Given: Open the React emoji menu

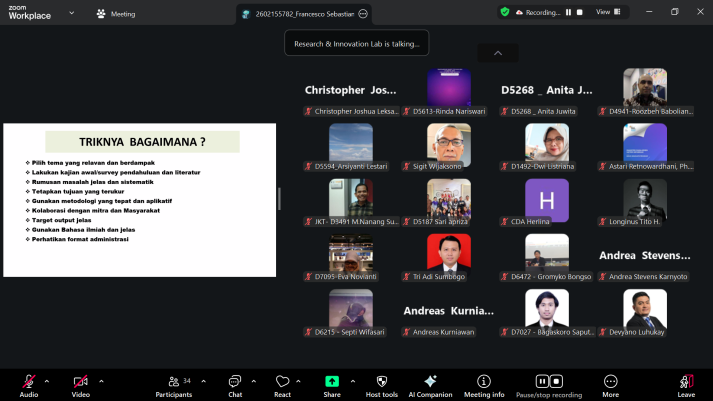Looking at the screenshot, I should pos(283,382).
